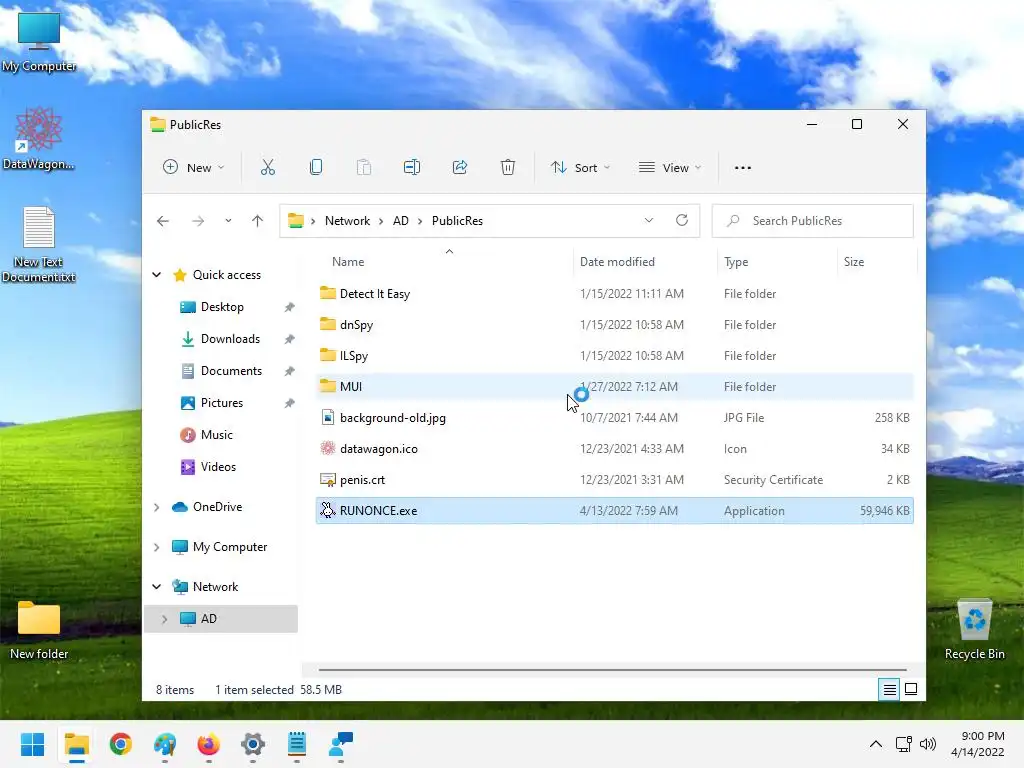Image resolution: width=1024 pixels, height=768 pixels.
Task: Click the Cut scissors icon
Action: click(x=268, y=167)
